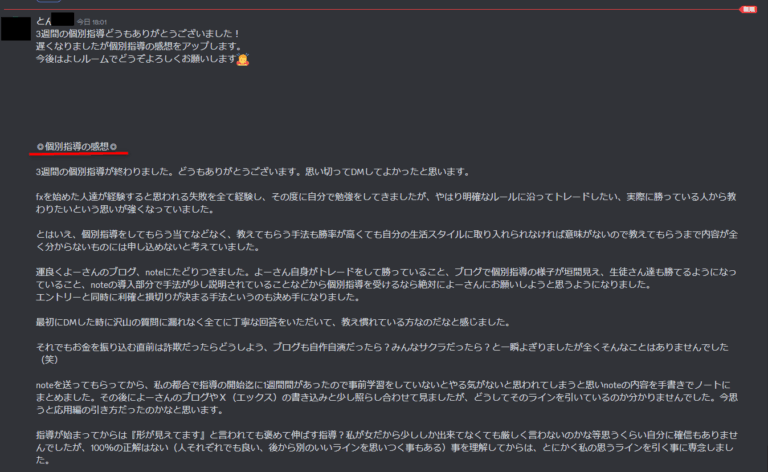Click the paragraph starting 最初にDMした時に沢山の質問
768x472 pixels.
tap(274, 322)
